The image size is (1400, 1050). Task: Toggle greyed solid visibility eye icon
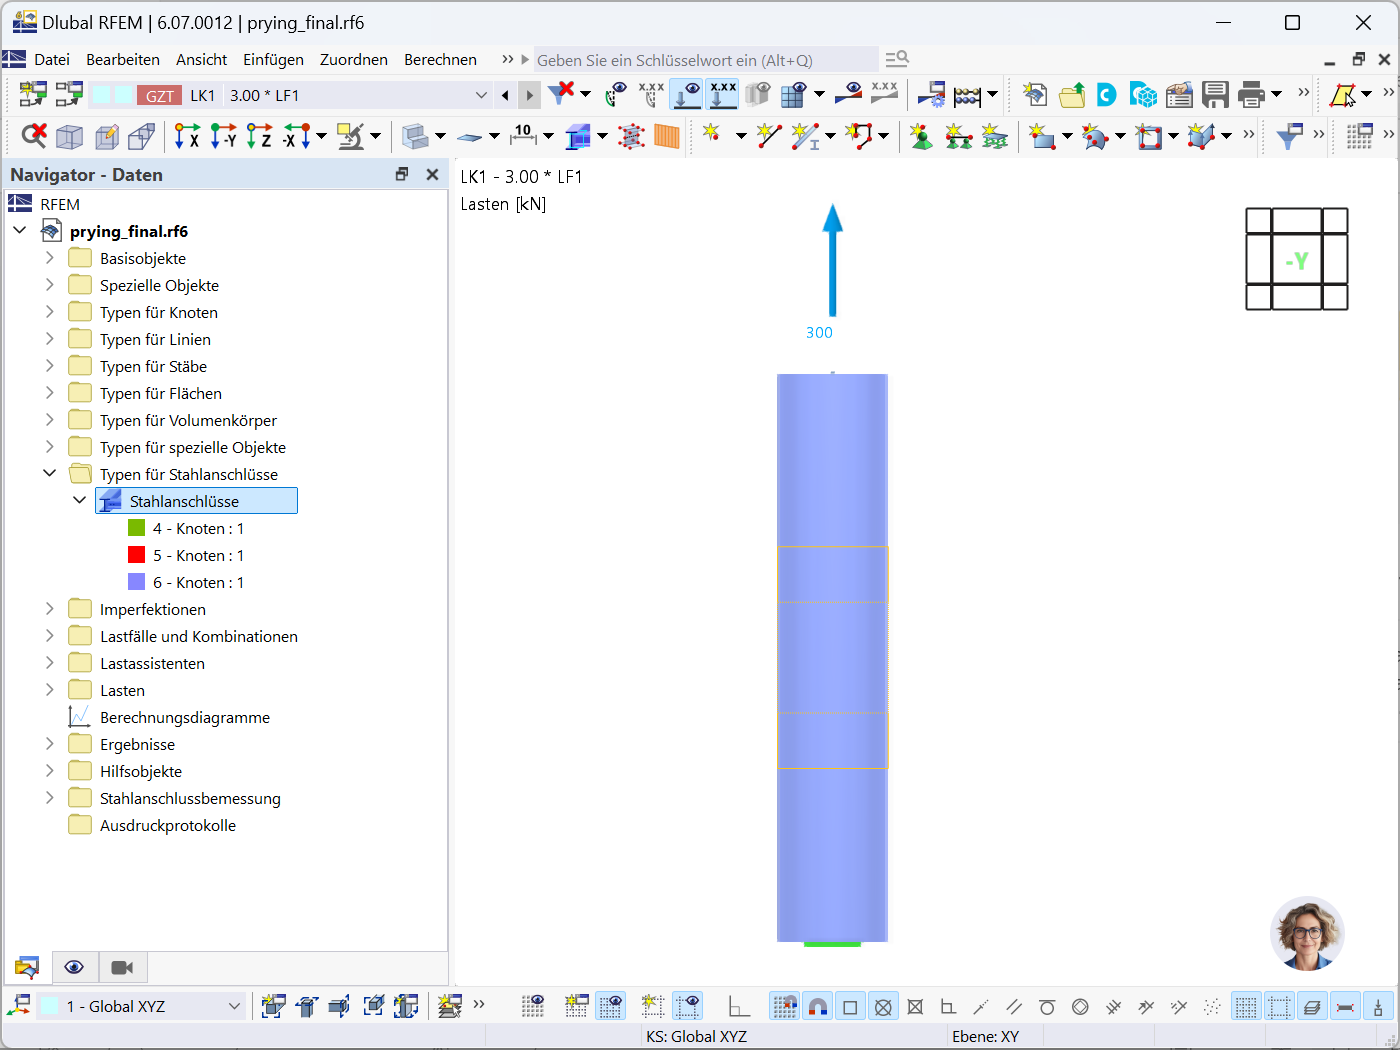pos(758,95)
